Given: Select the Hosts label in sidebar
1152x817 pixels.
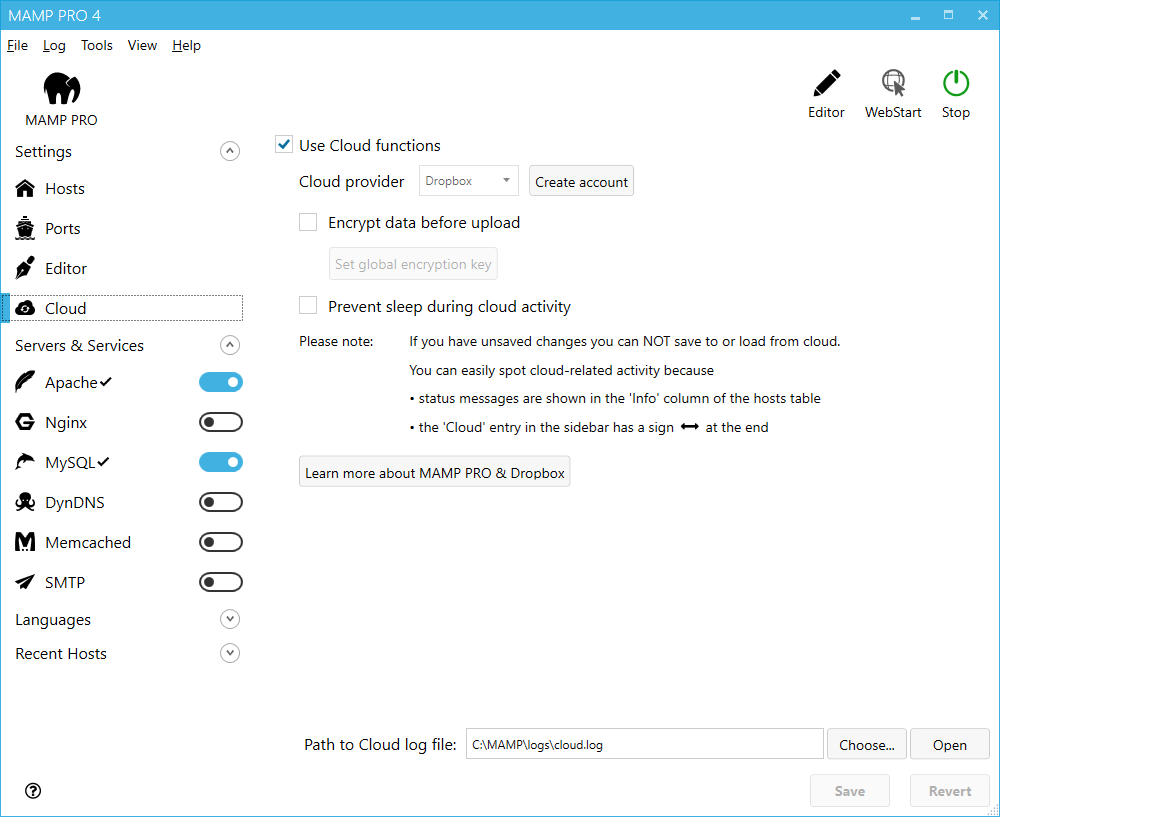Looking at the screenshot, I should pyautogui.click(x=65, y=189).
